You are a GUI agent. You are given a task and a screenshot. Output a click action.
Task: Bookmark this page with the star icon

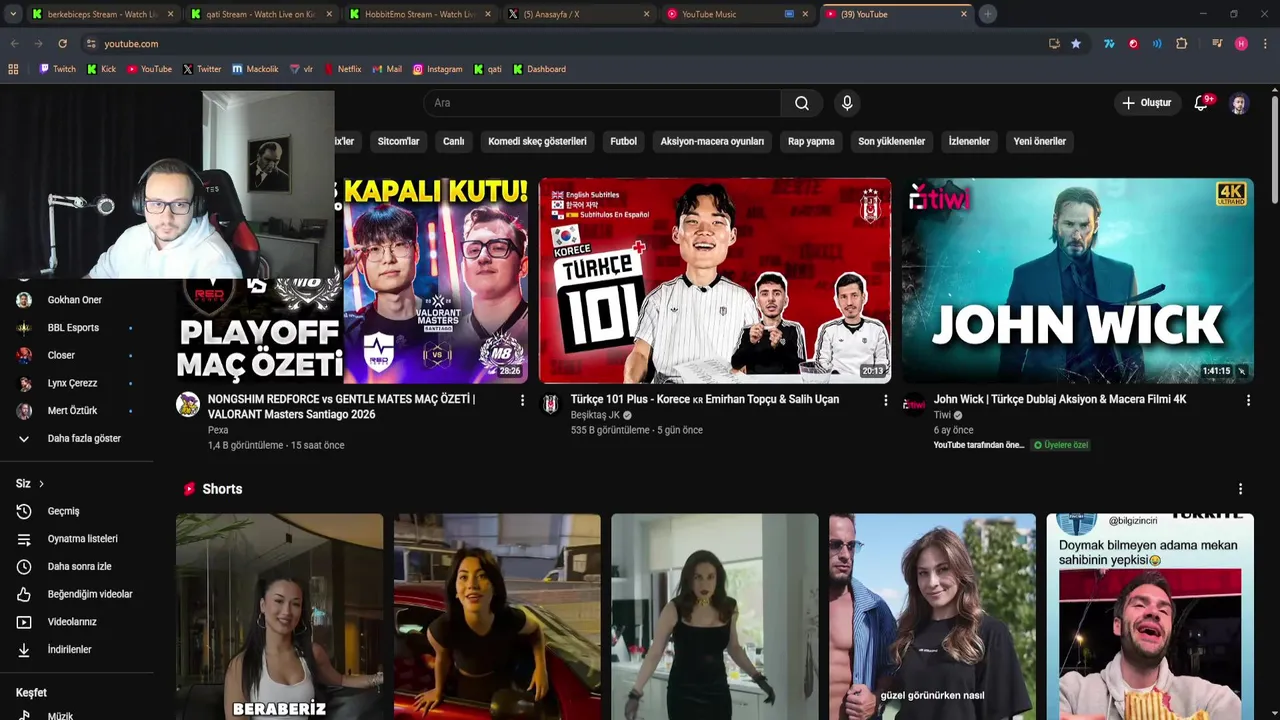[x=1076, y=44]
